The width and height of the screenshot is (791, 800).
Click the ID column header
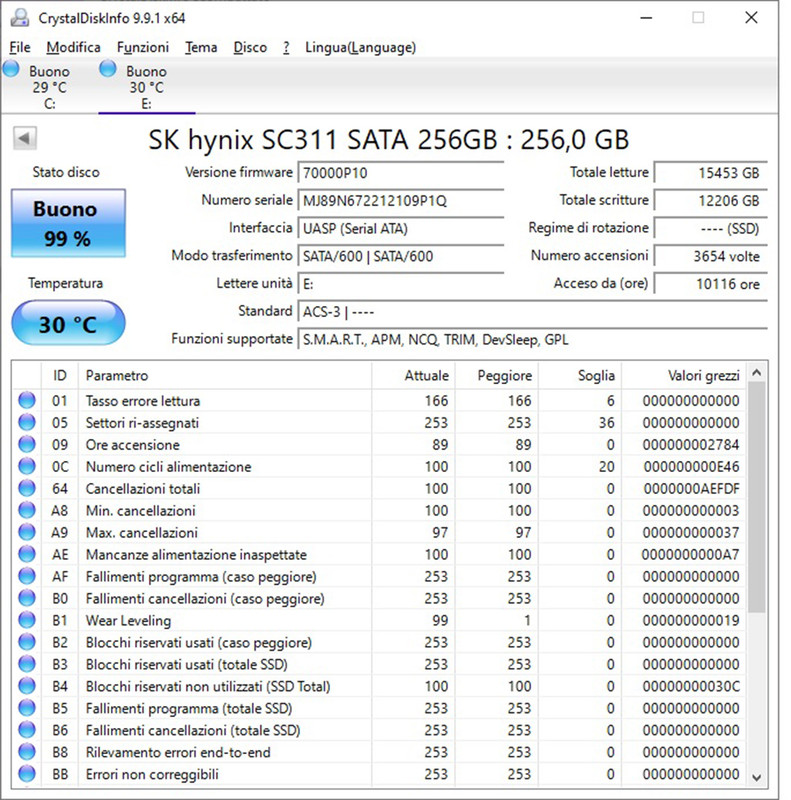coord(60,376)
